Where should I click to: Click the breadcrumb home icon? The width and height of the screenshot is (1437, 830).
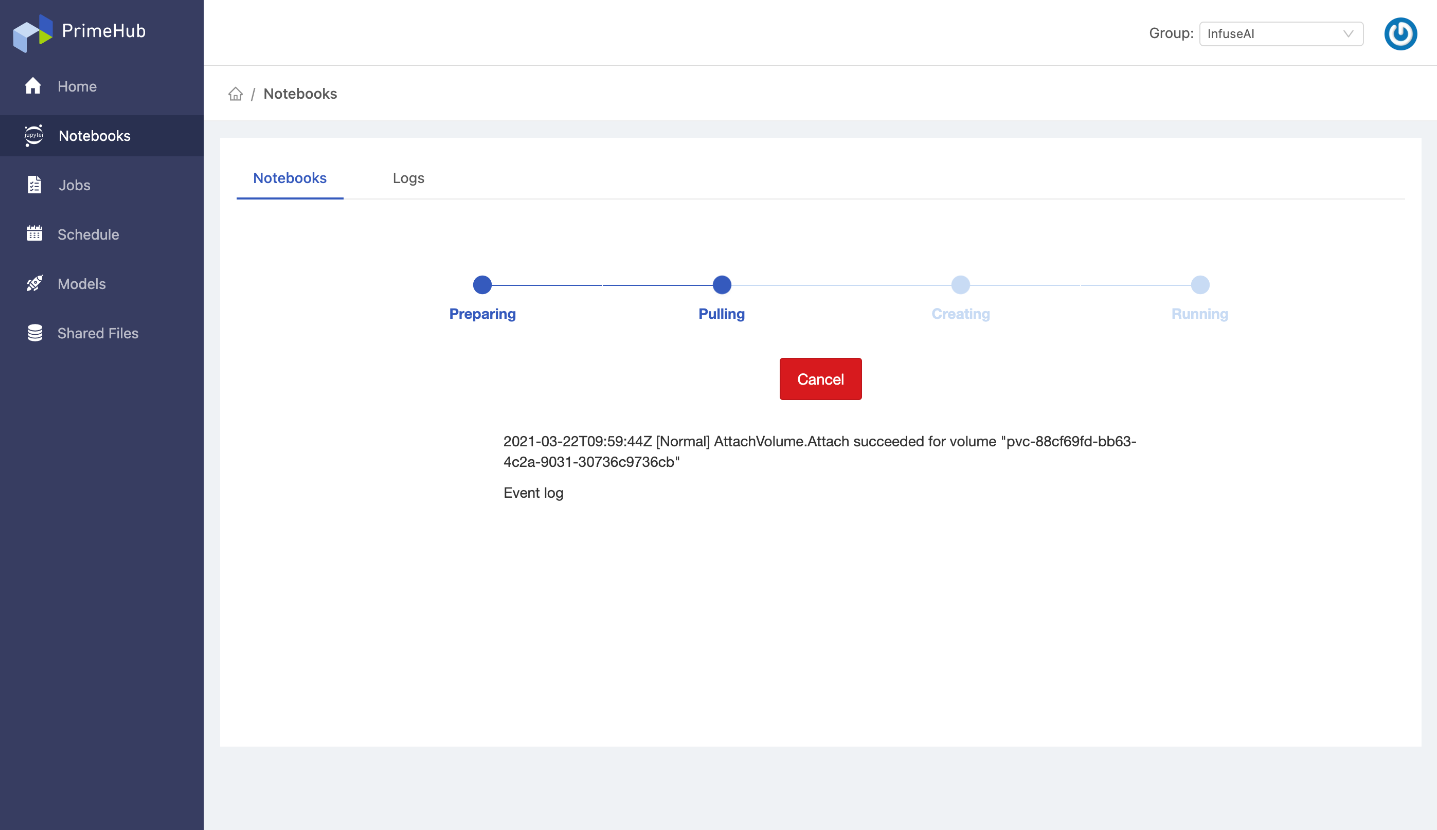pyautogui.click(x=236, y=94)
